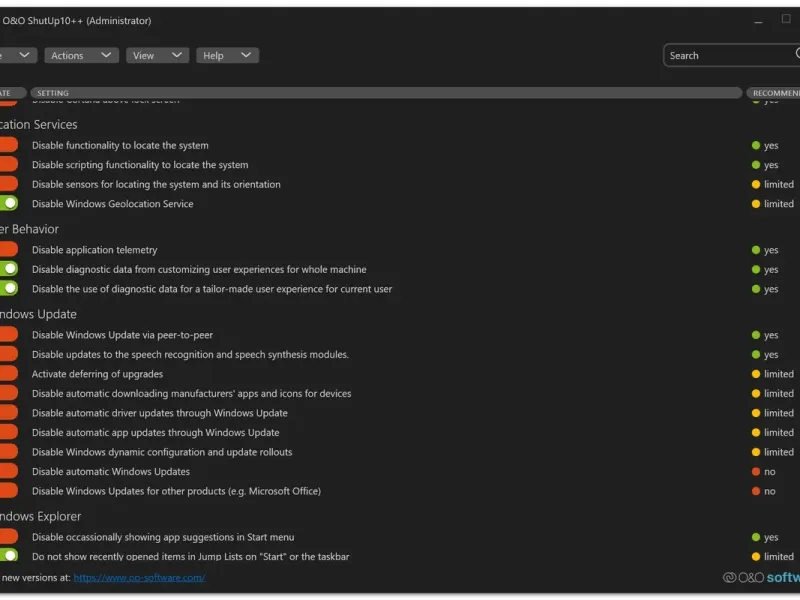Toggle Disable Windows Update via peer-to-peer
Screen dimensions: 800x600
9,335
